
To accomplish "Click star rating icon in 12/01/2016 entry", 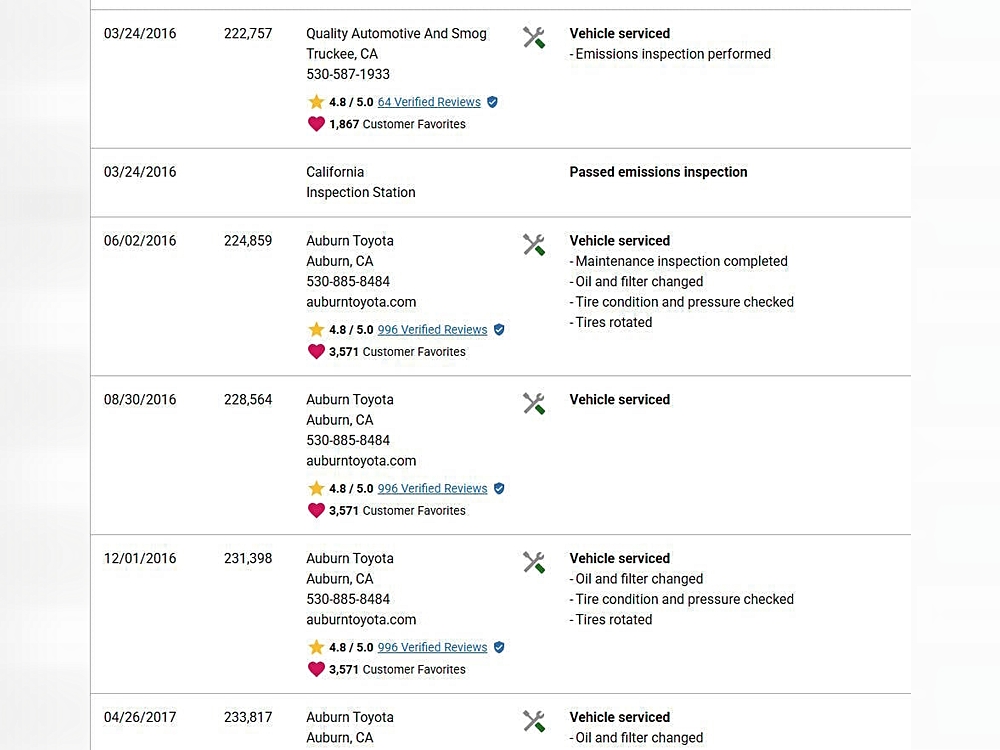I will coord(316,647).
